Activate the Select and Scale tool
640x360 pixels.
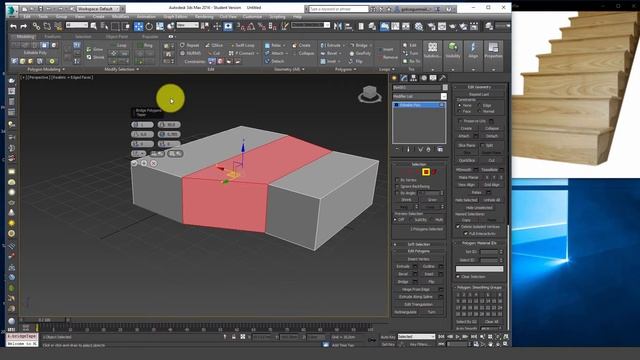click(x=160, y=27)
